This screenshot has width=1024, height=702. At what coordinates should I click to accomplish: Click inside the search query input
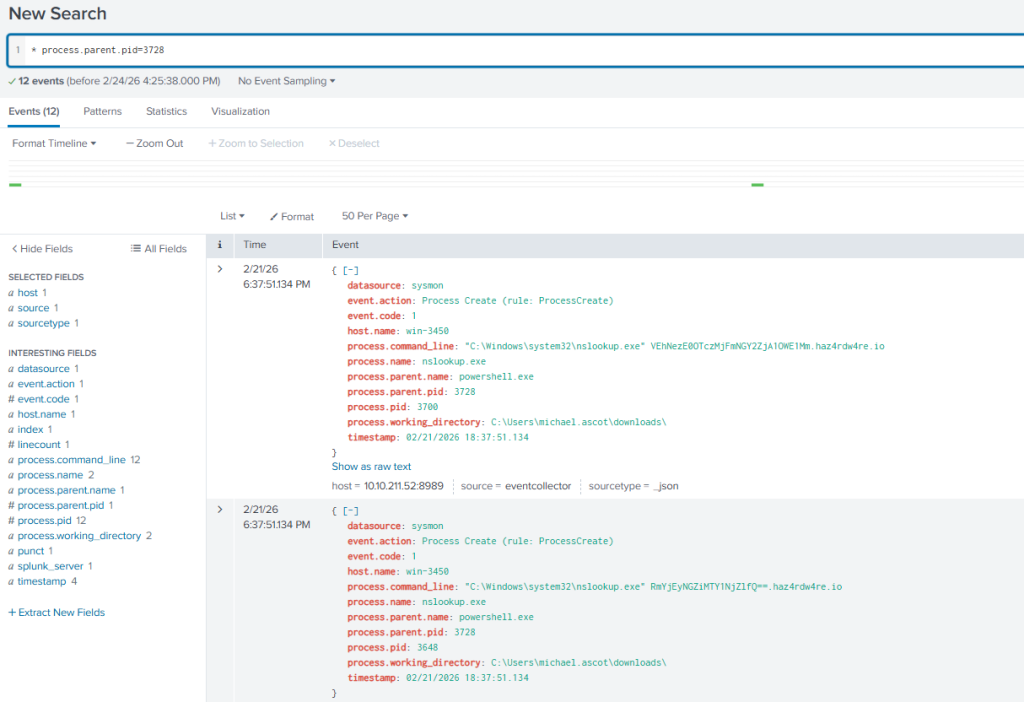(500, 50)
